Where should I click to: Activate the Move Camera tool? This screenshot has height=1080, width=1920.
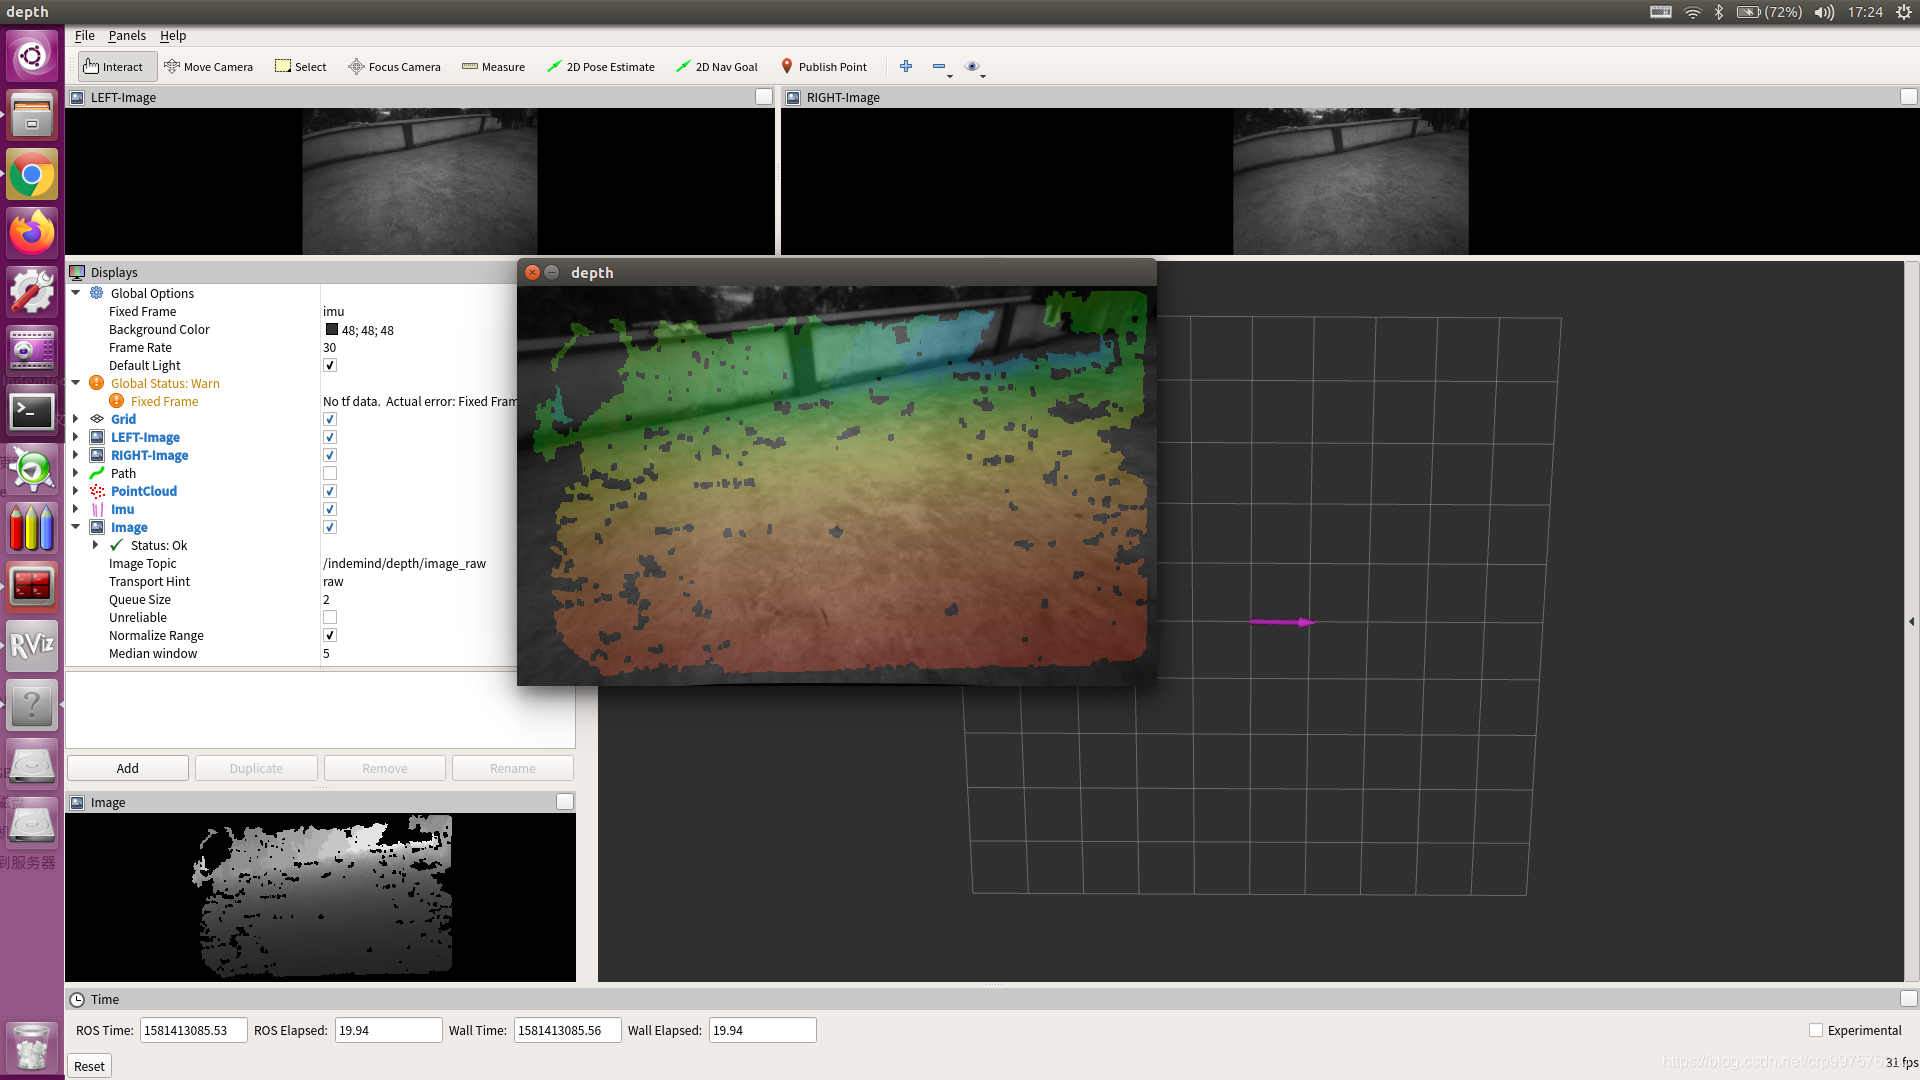[x=208, y=67]
